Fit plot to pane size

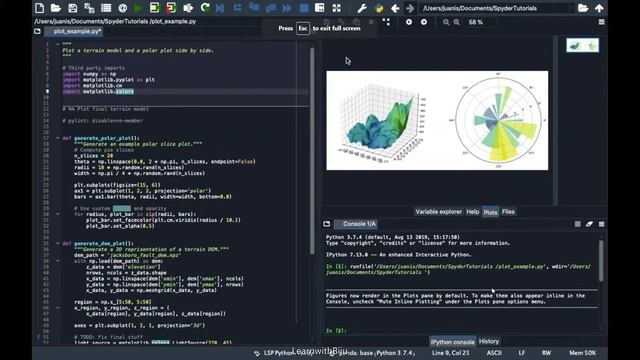pyautogui.click(x=386, y=22)
